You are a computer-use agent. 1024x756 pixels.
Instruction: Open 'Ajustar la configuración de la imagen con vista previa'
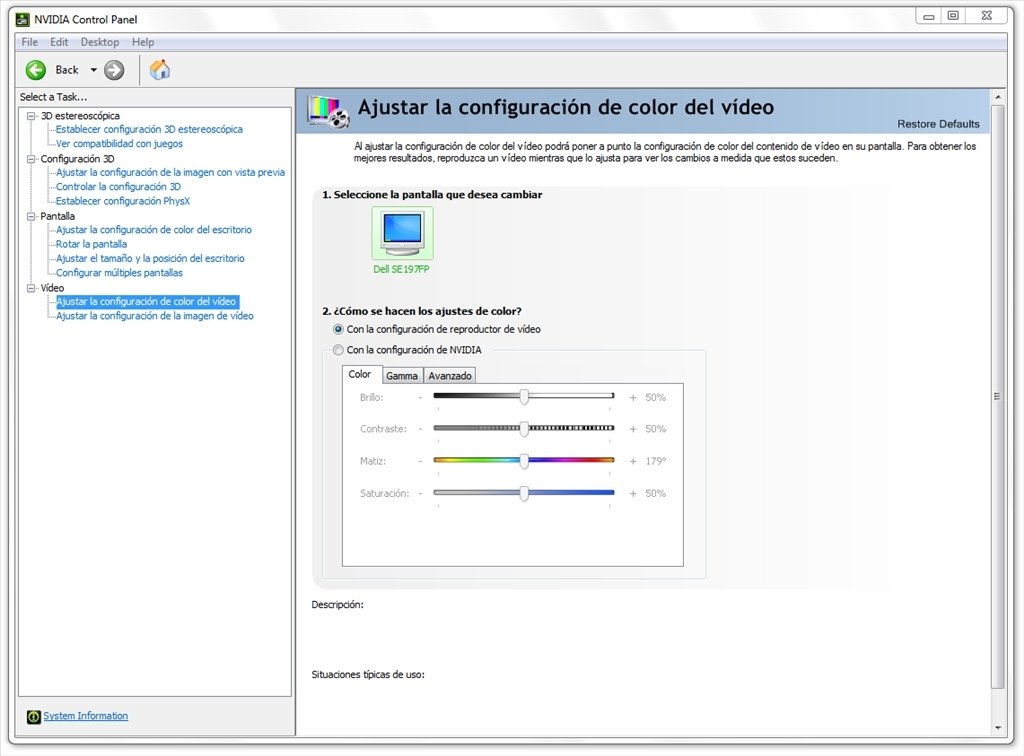170,172
